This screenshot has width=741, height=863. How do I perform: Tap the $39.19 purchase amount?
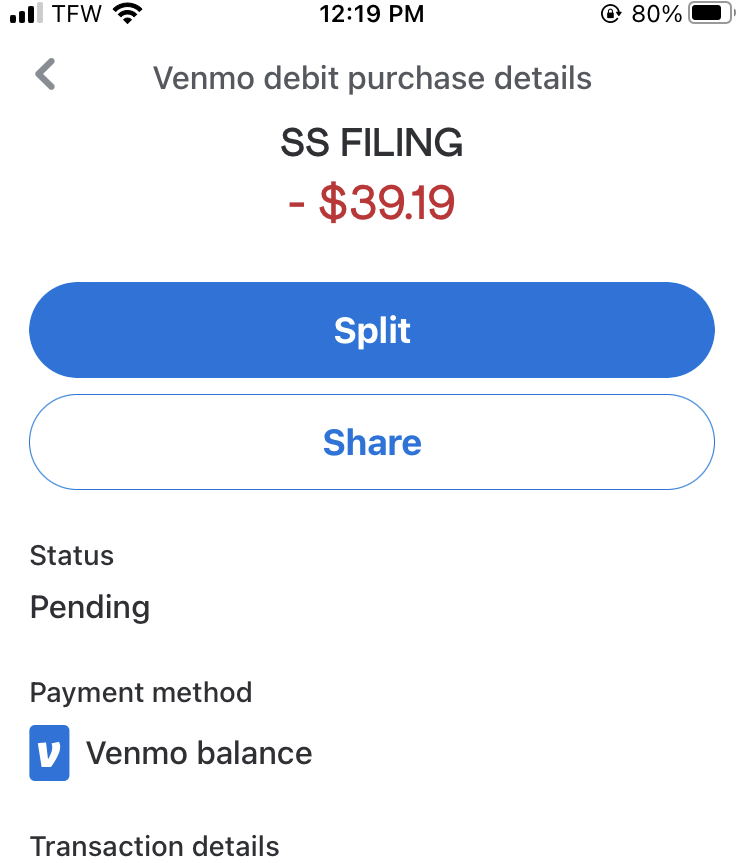387,203
